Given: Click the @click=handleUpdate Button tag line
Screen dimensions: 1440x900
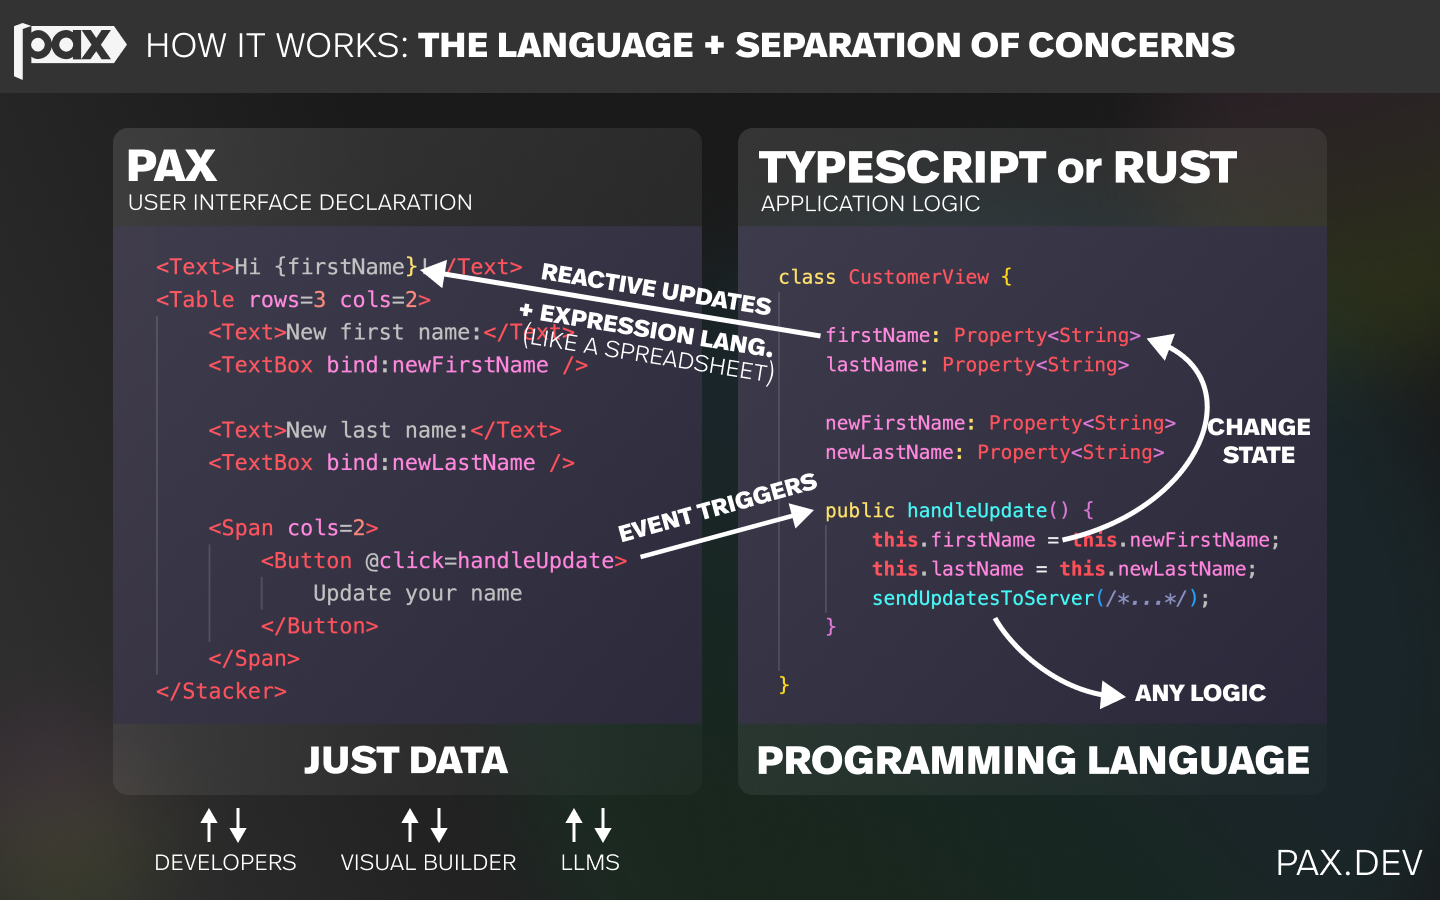Looking at the screenshot, I should (x=443, y=561).
